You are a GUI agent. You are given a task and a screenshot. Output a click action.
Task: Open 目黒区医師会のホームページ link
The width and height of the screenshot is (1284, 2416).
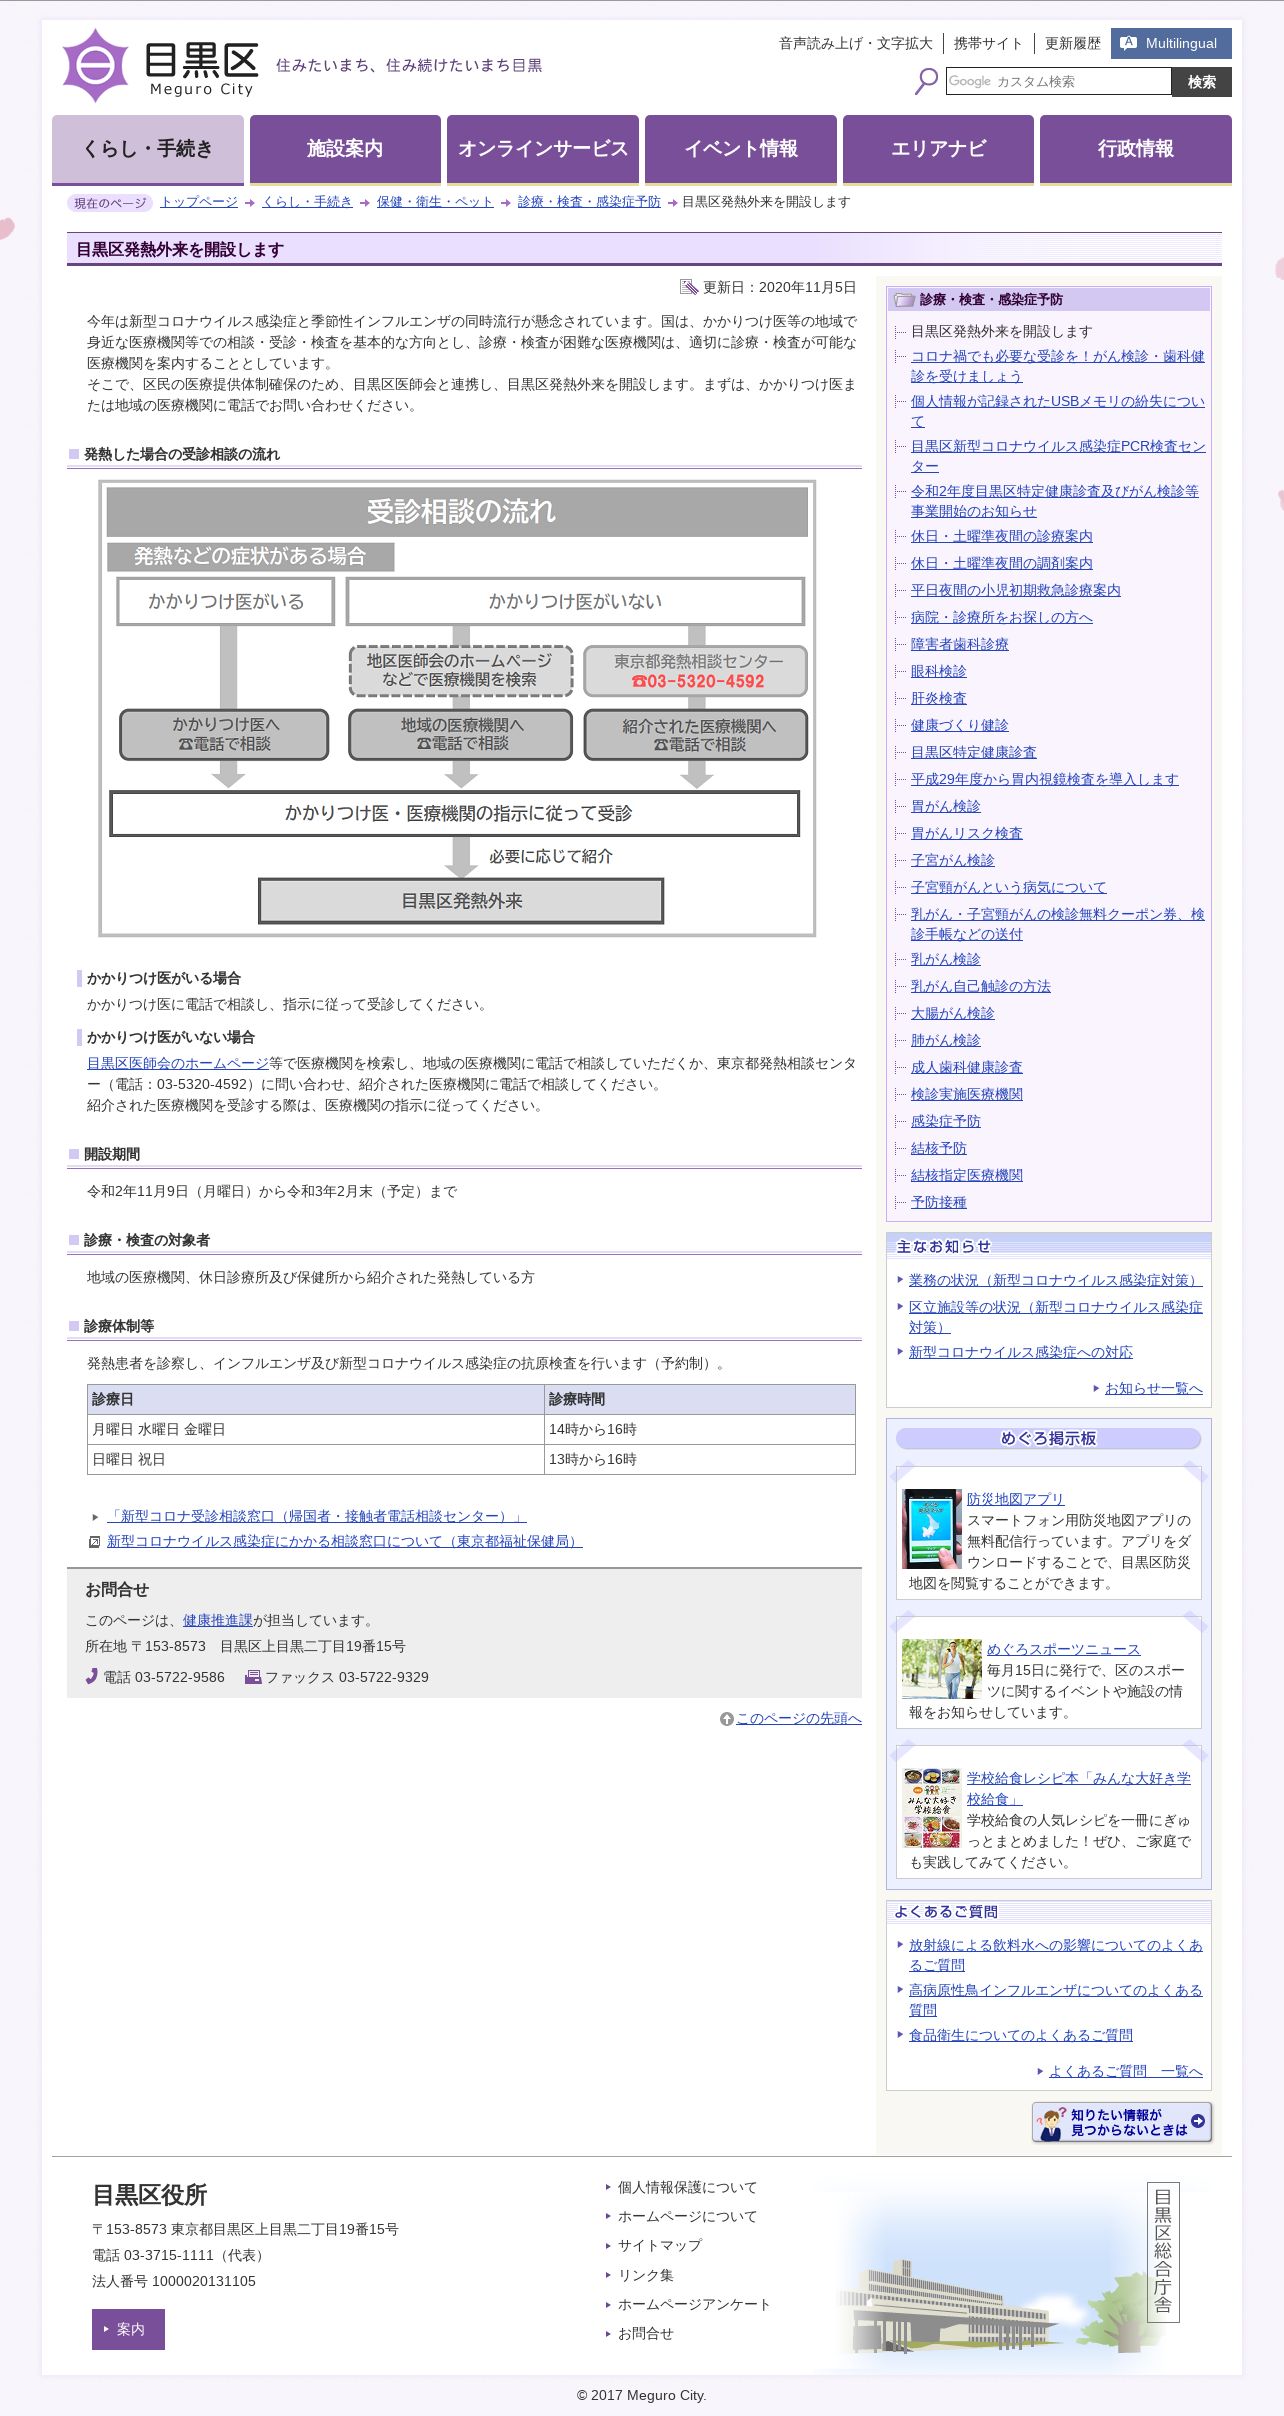point(178,1064)
